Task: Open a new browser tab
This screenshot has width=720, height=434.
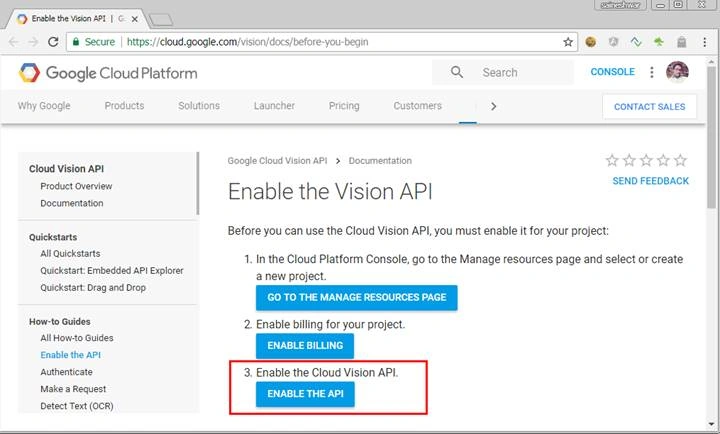Action: (161, 20)
